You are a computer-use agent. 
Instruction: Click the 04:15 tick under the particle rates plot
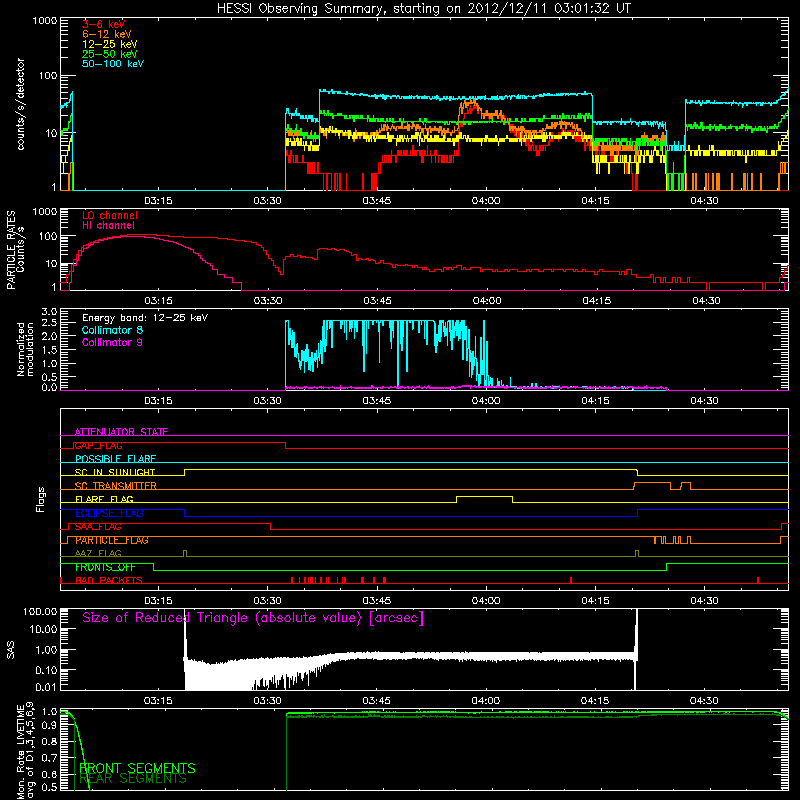(596, 301)
